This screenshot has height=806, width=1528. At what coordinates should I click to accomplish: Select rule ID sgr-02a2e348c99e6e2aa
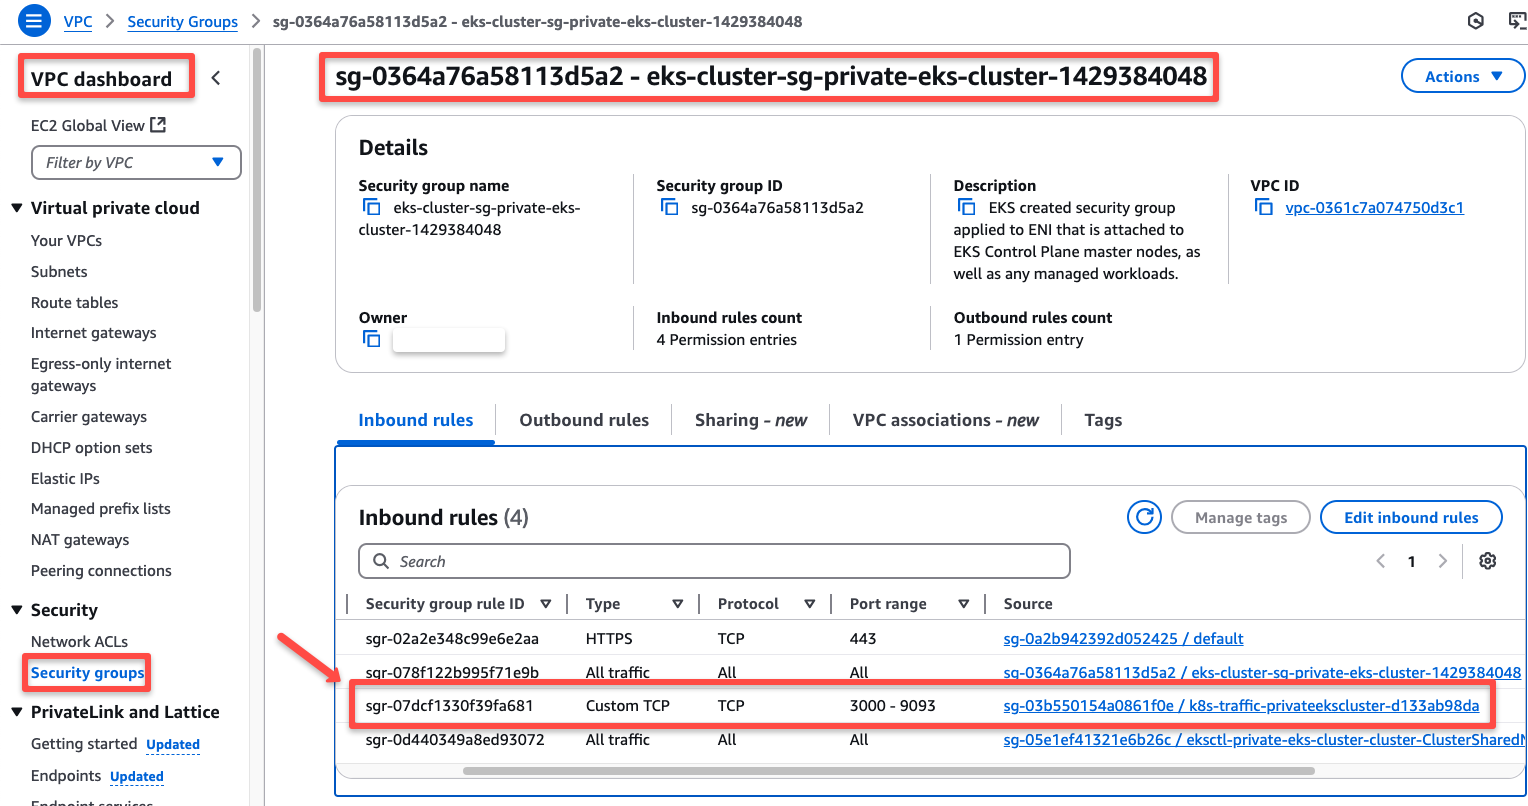pos(452,638)
